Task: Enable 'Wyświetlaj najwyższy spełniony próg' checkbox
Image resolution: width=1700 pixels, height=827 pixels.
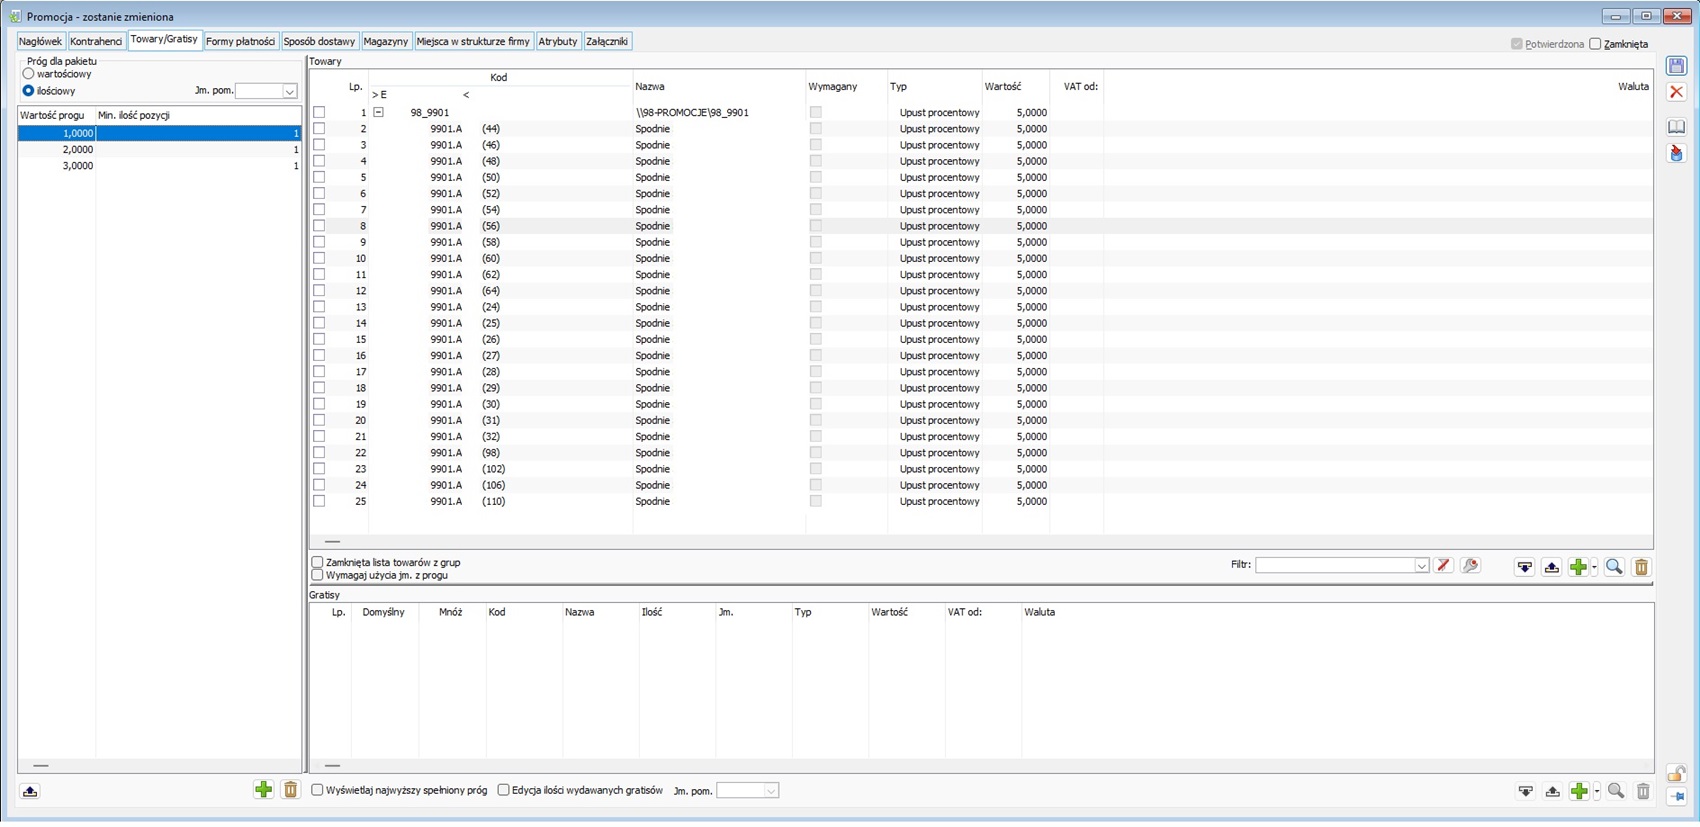Action: (x=318, y=790)
